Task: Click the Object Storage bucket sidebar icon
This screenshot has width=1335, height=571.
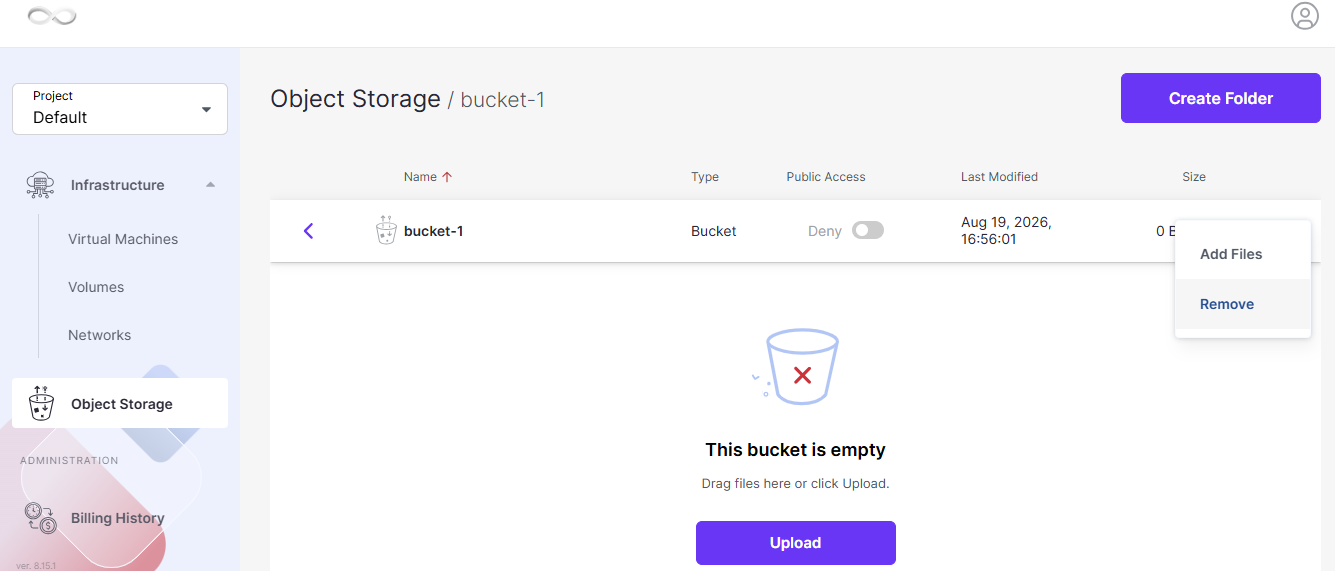Action: [x=41, y=403]
